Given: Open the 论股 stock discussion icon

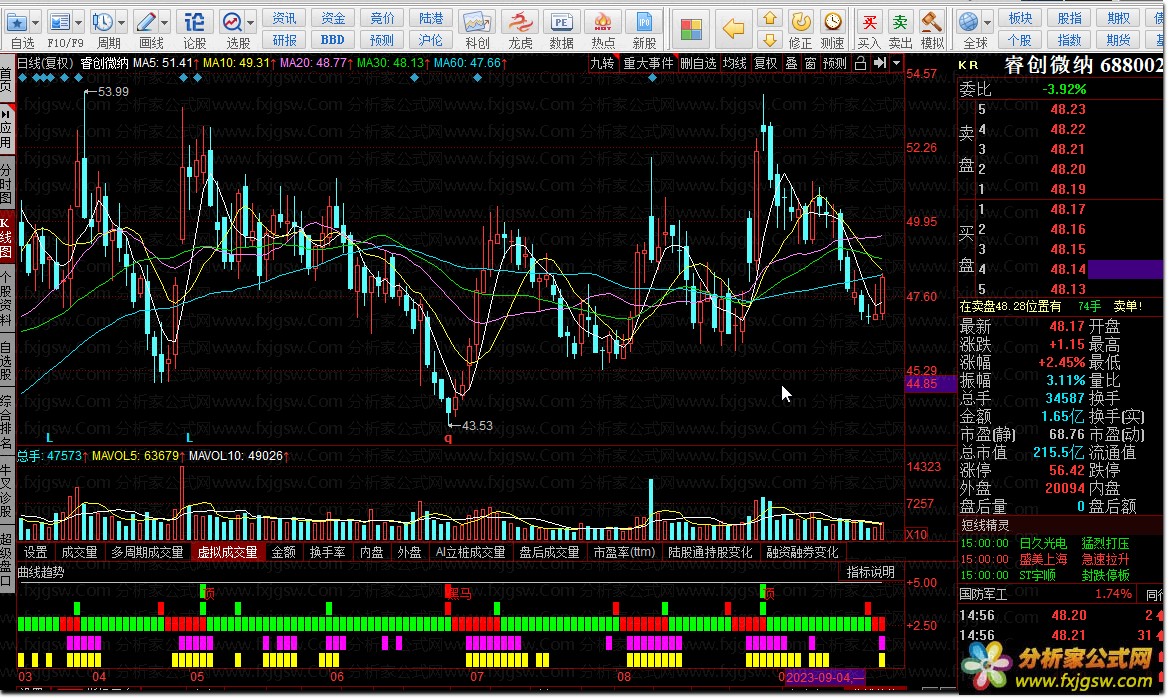Looking at the screenshot, I should 194,22.
